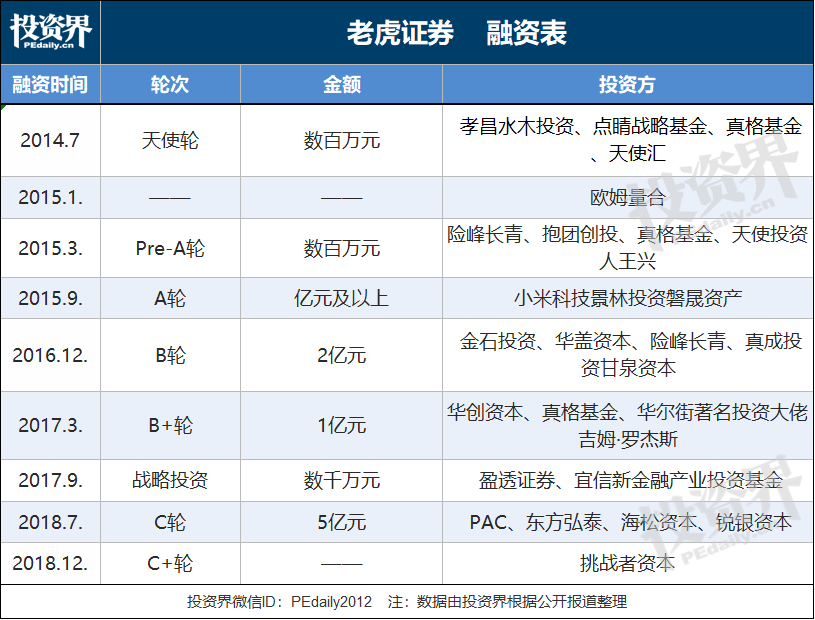Image resolution: width=815 pixels, height=620 pixels.
Task: Click investors cell starting with 孝昌水木投资
Action: pyautogui.click(x=627, y=140)
